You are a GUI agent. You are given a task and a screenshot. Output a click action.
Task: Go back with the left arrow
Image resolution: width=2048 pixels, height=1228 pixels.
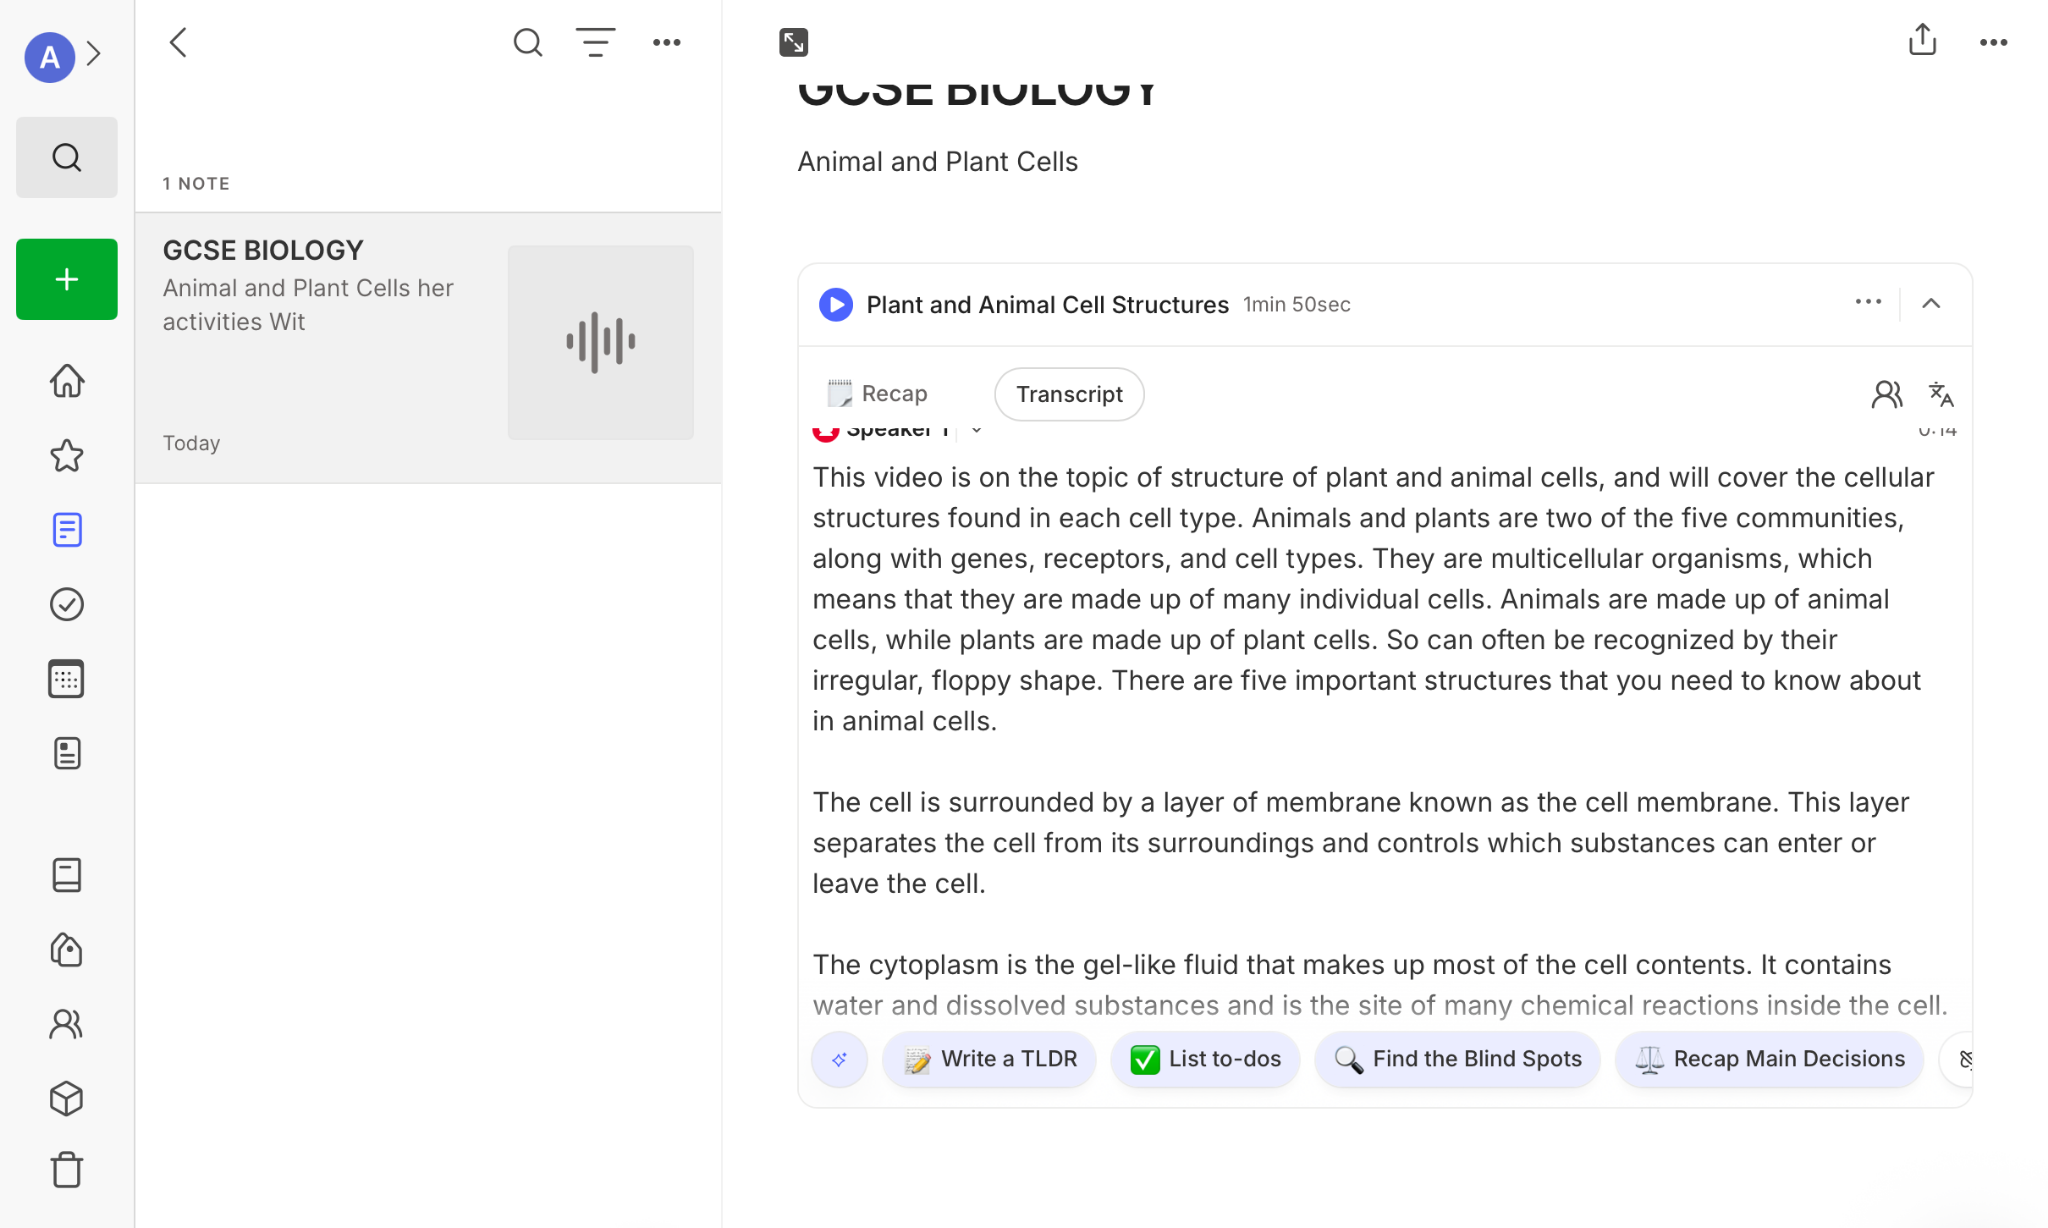click(179, 43)
